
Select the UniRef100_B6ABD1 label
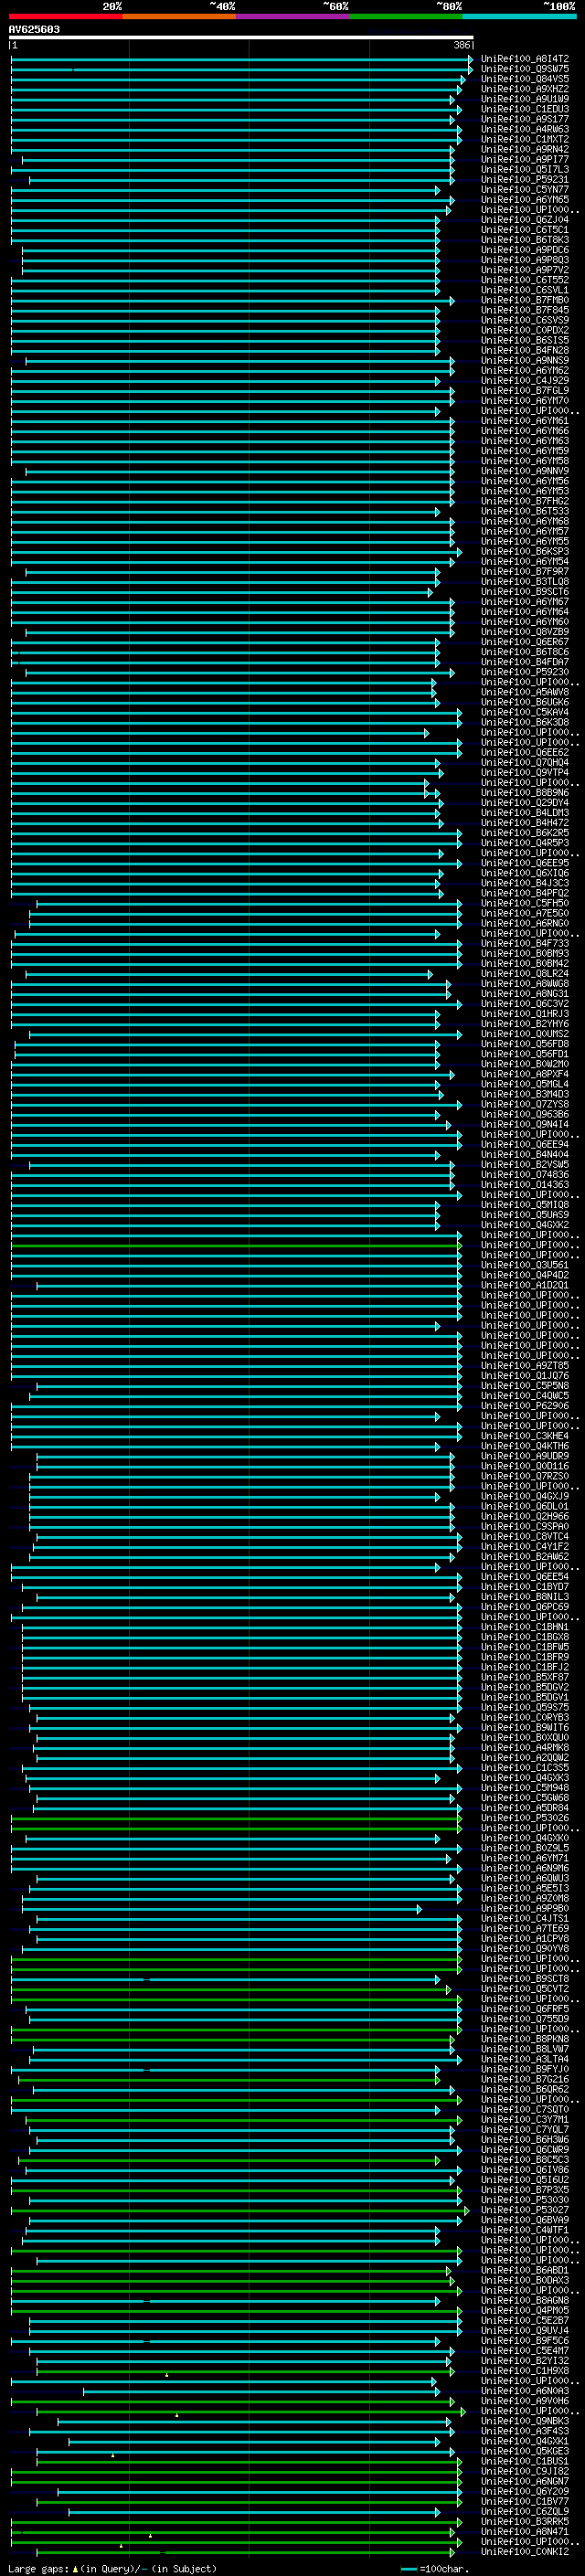tap(525, 2270)
